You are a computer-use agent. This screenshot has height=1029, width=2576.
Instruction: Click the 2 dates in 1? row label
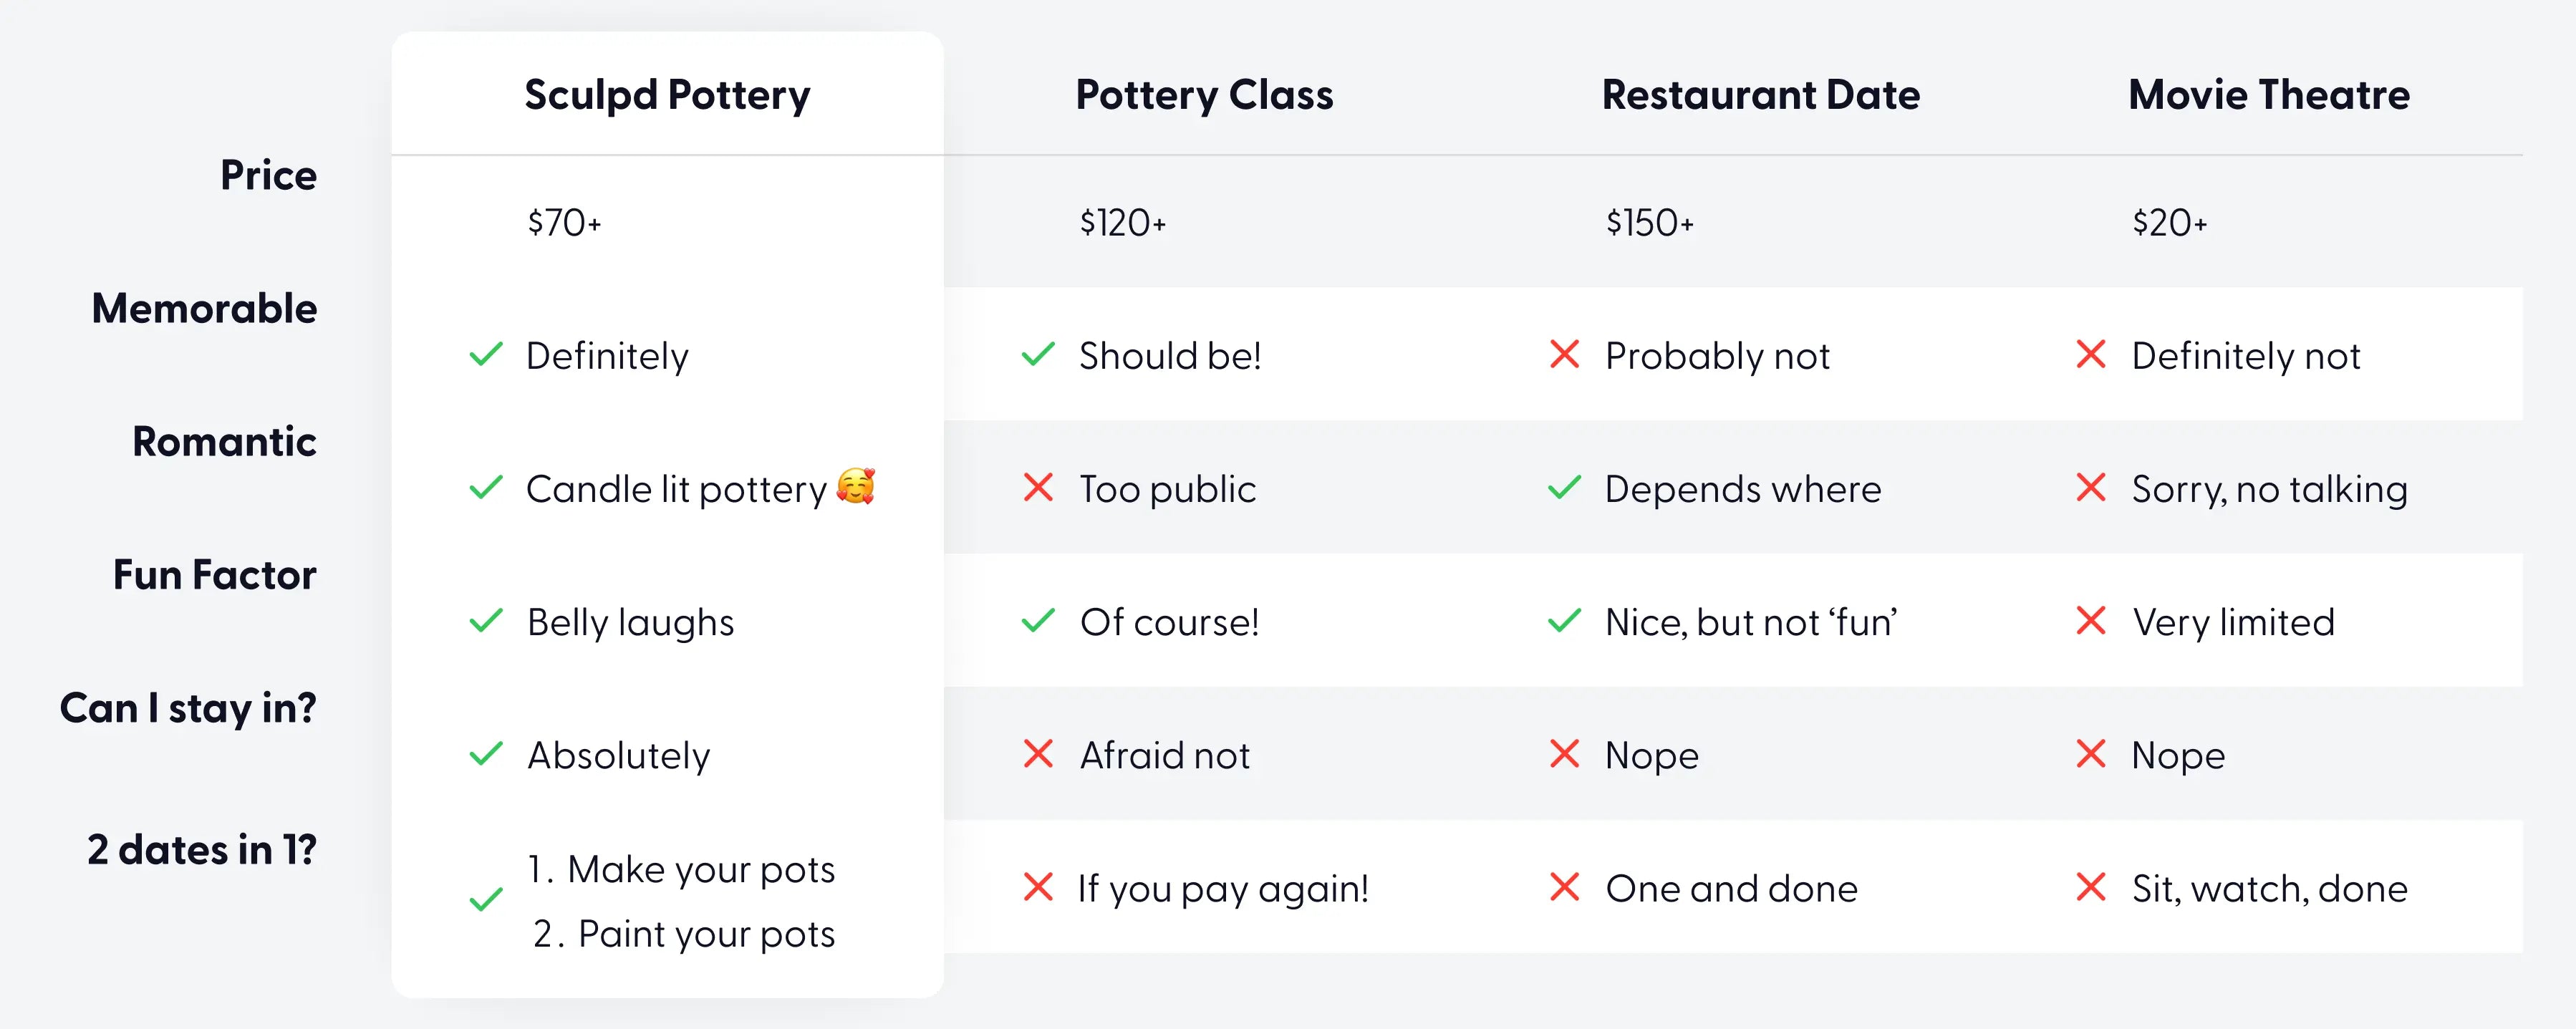click(x=202, y=850)
